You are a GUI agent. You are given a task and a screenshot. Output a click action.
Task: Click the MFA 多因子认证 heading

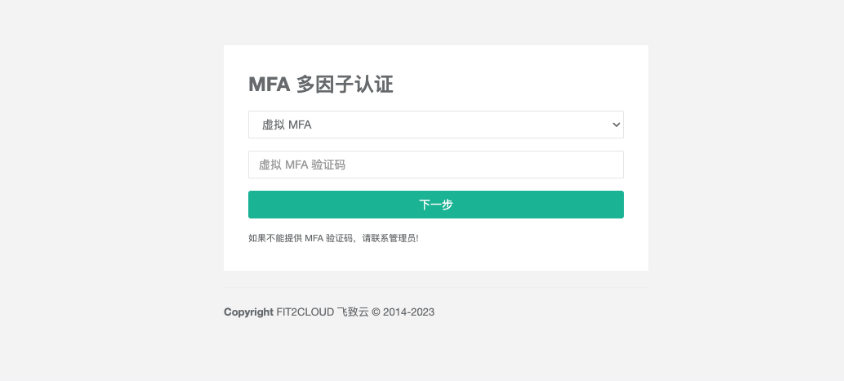tap(321, 84)
